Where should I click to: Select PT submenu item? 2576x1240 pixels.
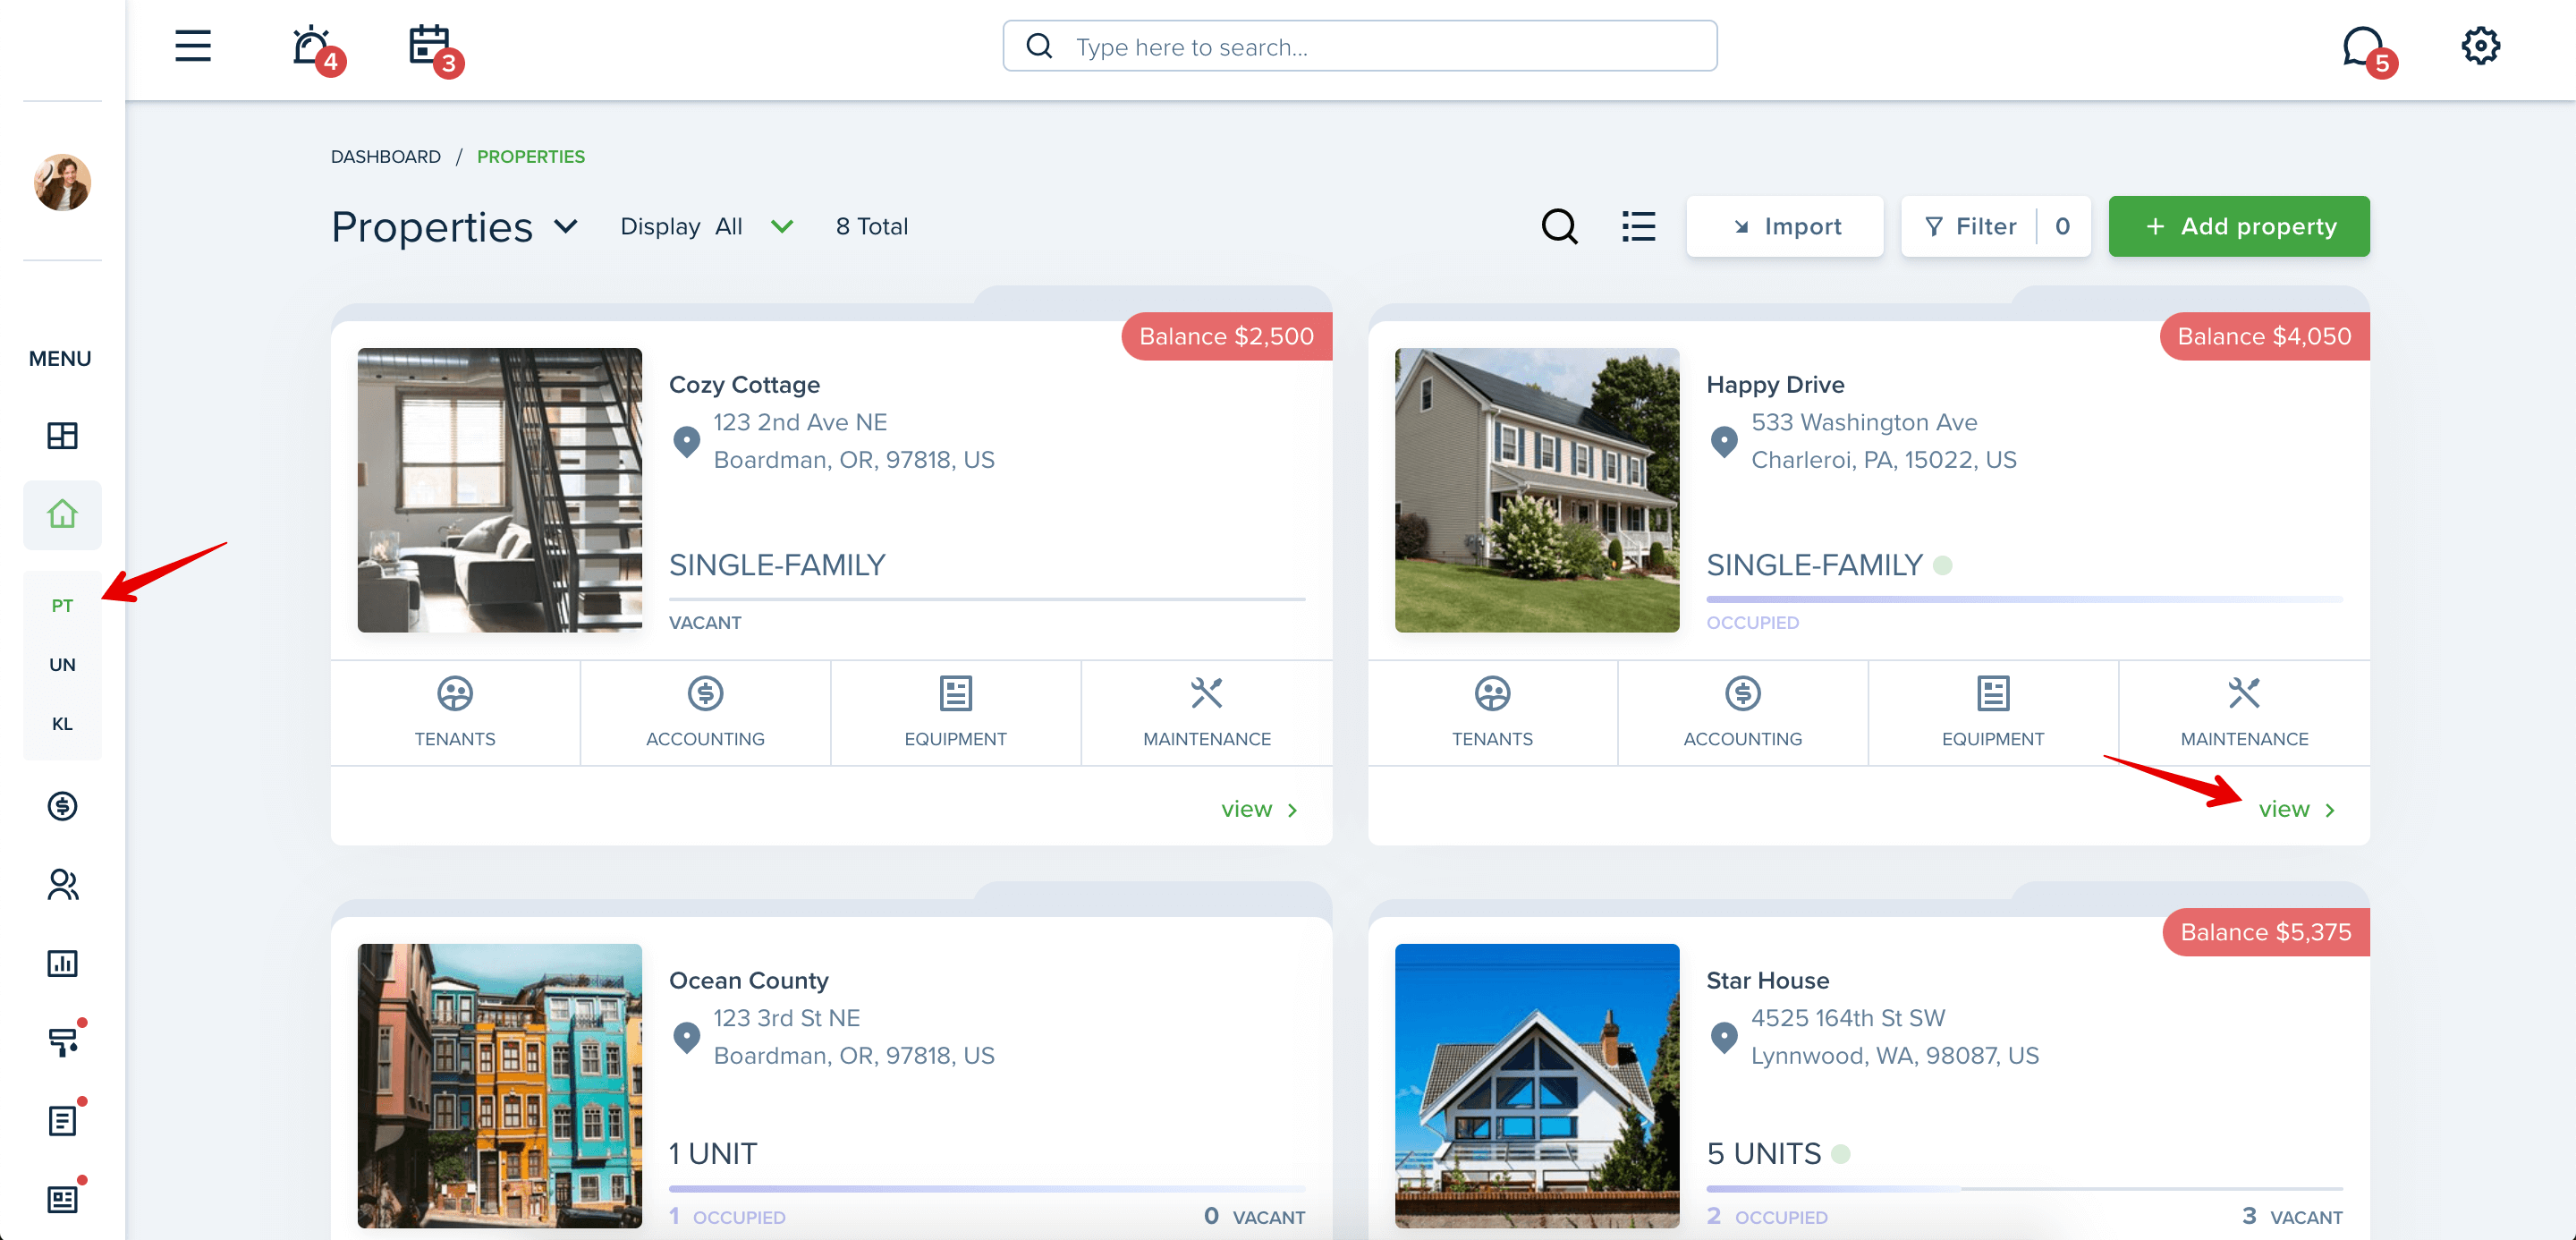[62, 605]
